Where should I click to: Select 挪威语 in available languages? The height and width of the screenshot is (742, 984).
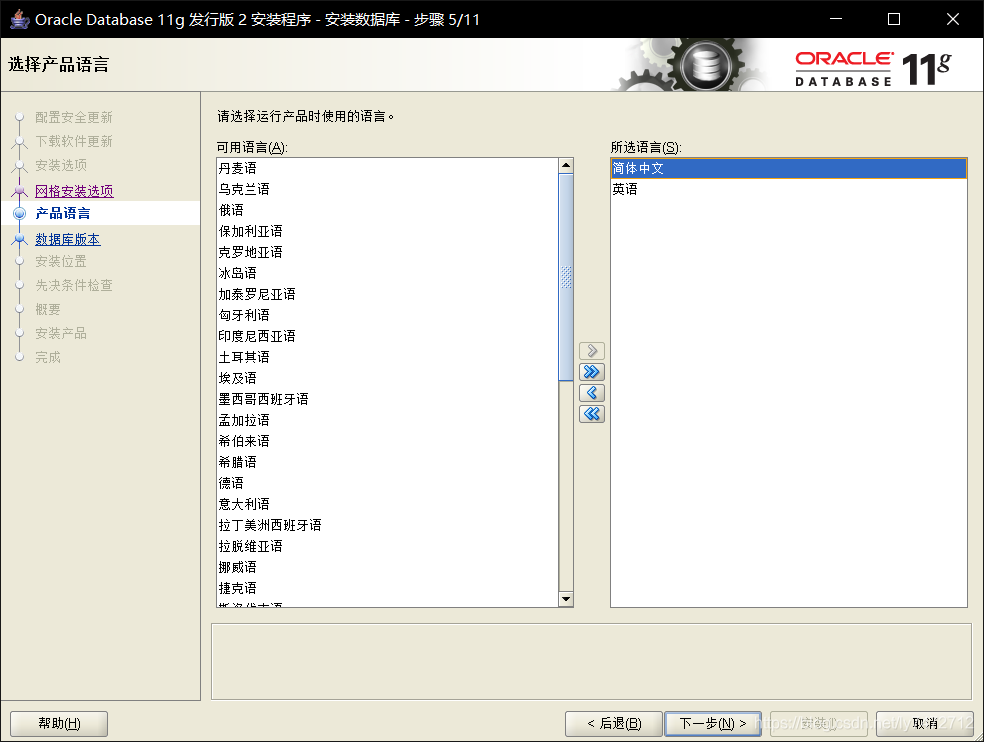[387, 567]
